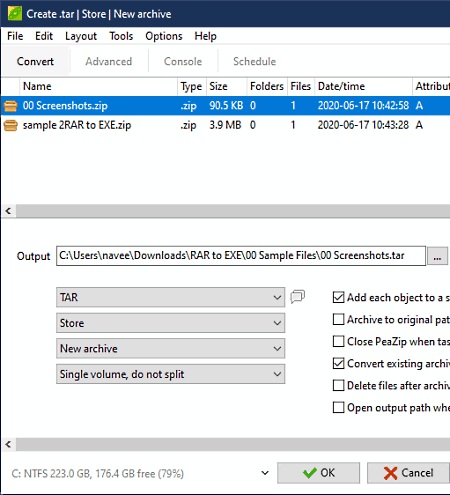The height and width of the screenshot is (495, 450).
Task: Switch to the Advanced tab
Action: point(109,61)
